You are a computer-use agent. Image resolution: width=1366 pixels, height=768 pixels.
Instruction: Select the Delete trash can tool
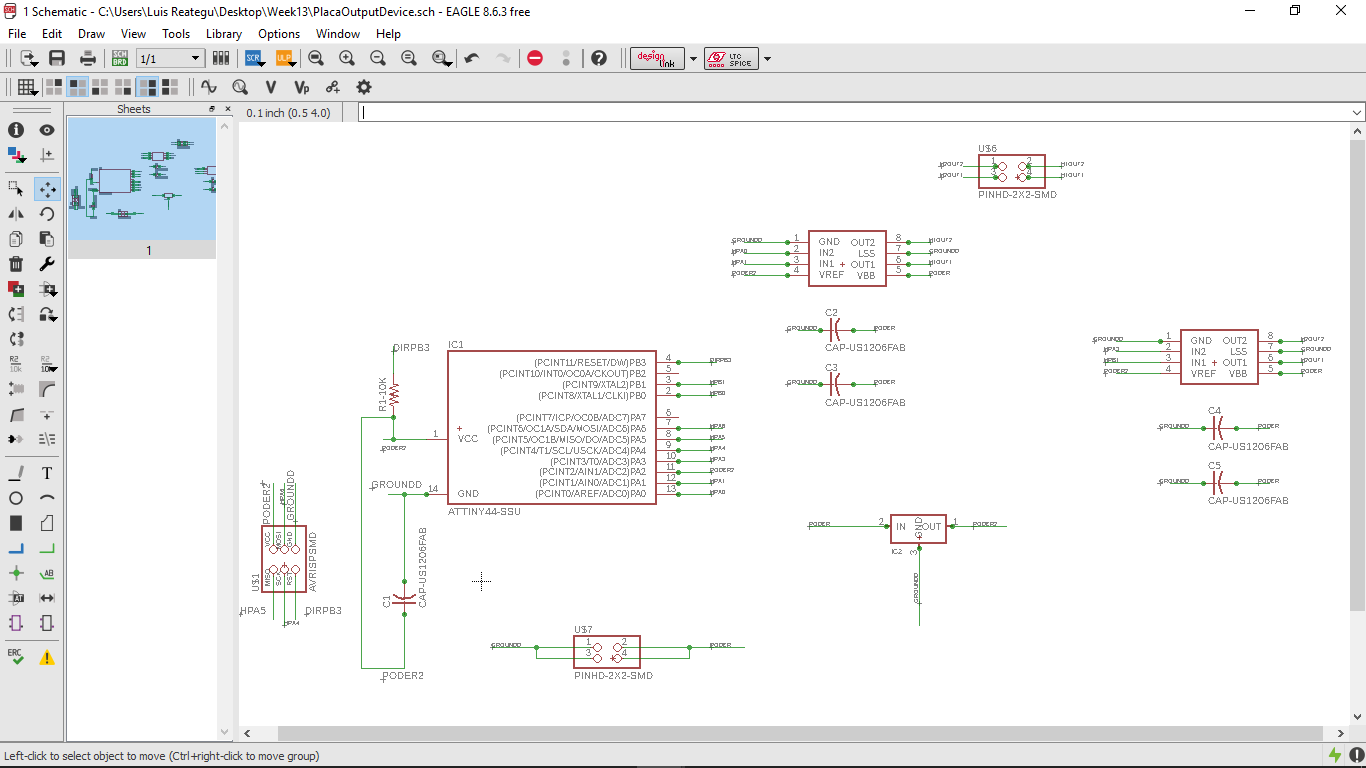click(x=16, y=264)
